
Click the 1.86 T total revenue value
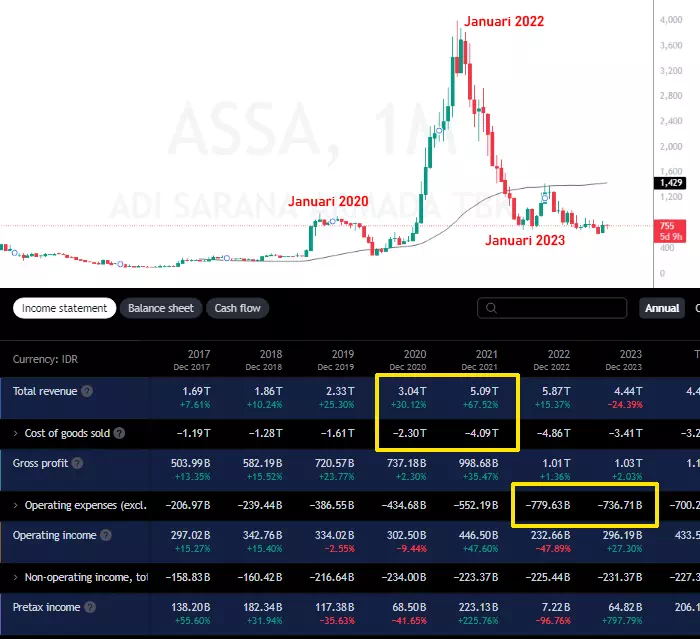[x=268, y=392]
